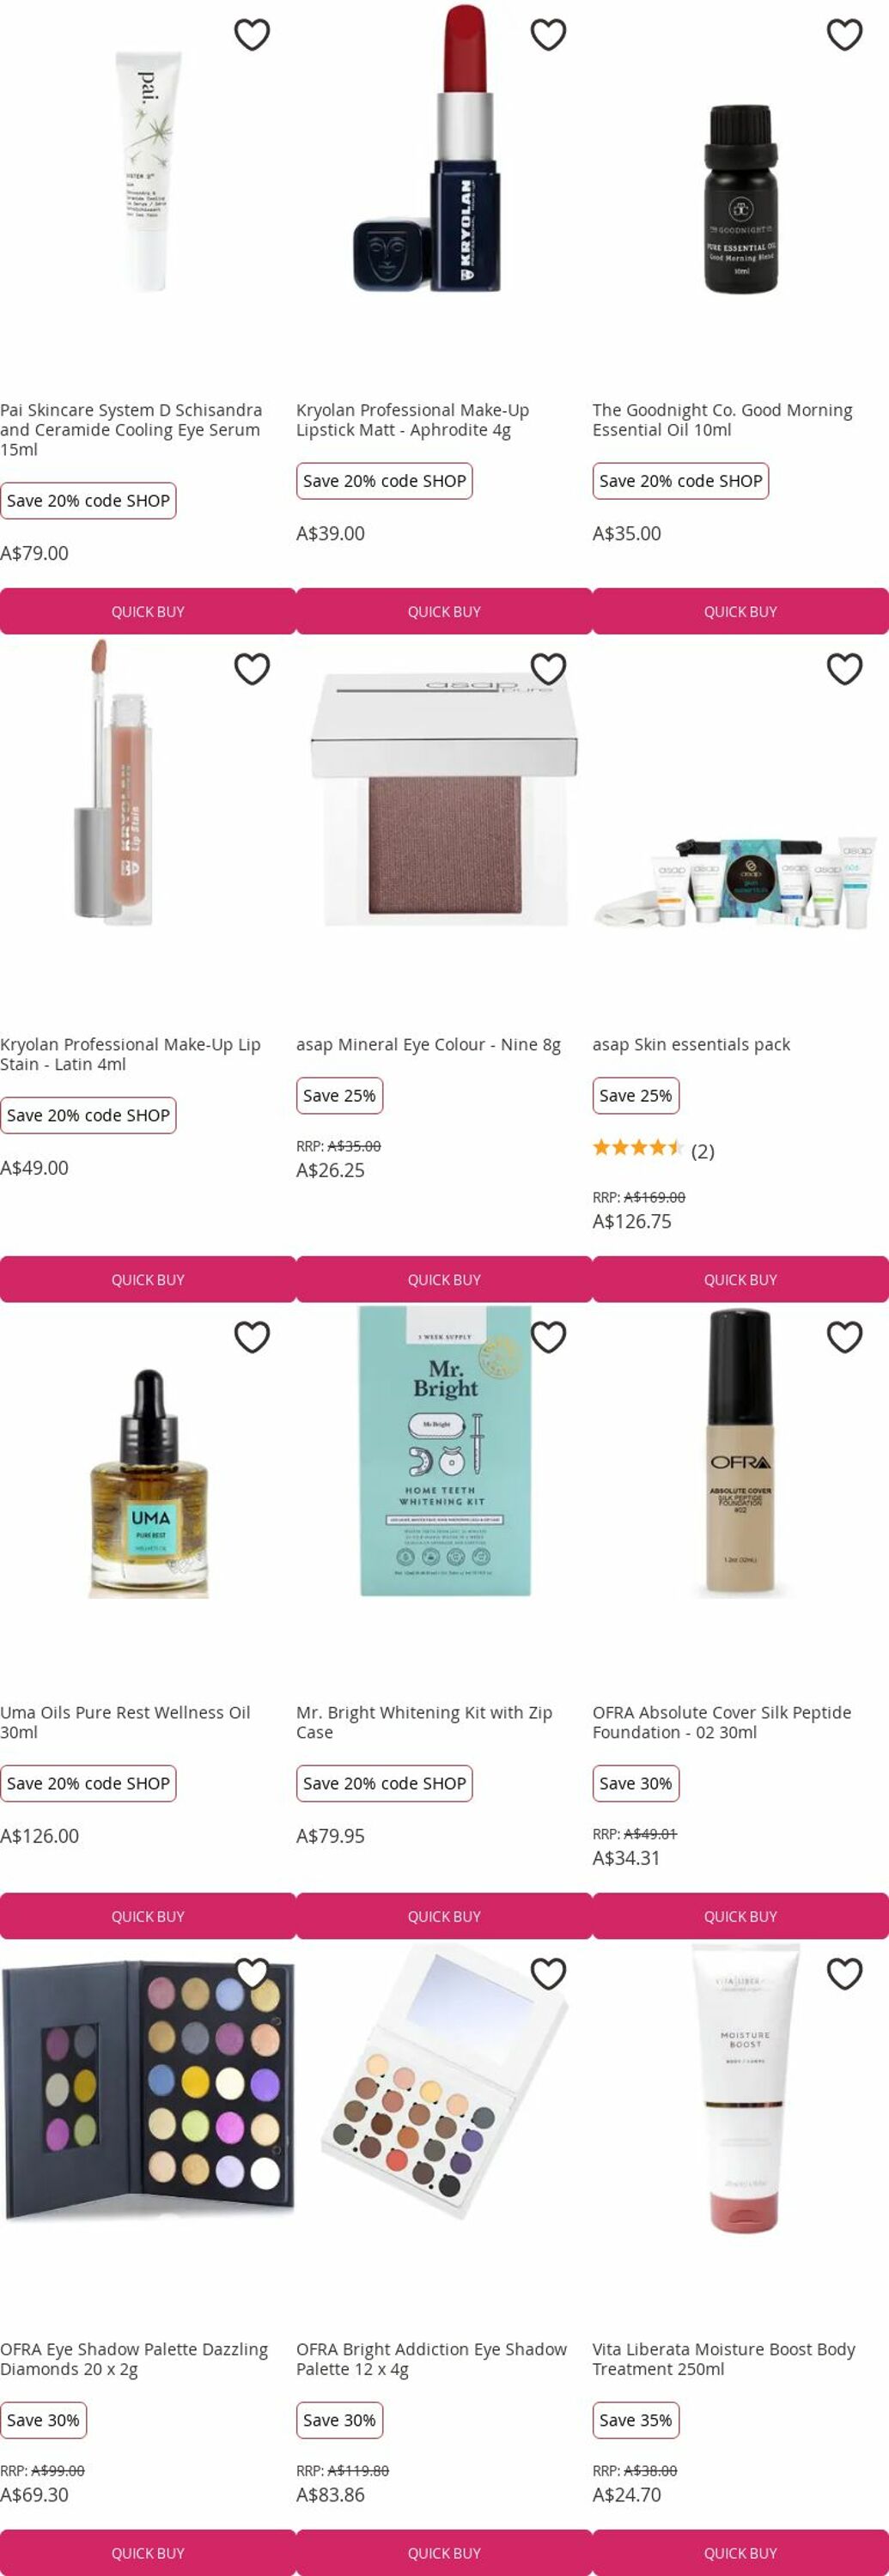Viewport: 889px width, 2576px height.
Task: Open Kryolan Lipstick Matt Aphrodite product link
Action: tap(412, 420)
